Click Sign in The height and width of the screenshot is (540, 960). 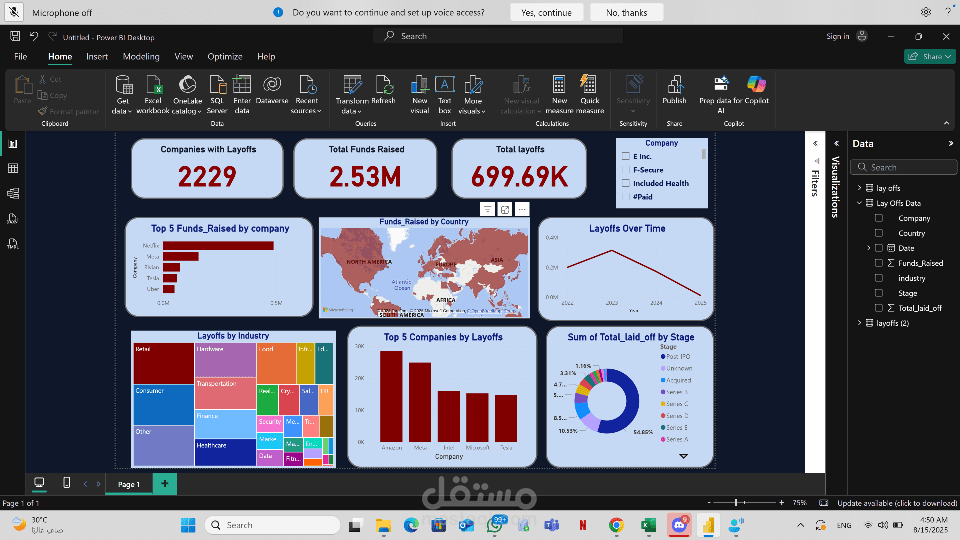[x=838, y=36]
